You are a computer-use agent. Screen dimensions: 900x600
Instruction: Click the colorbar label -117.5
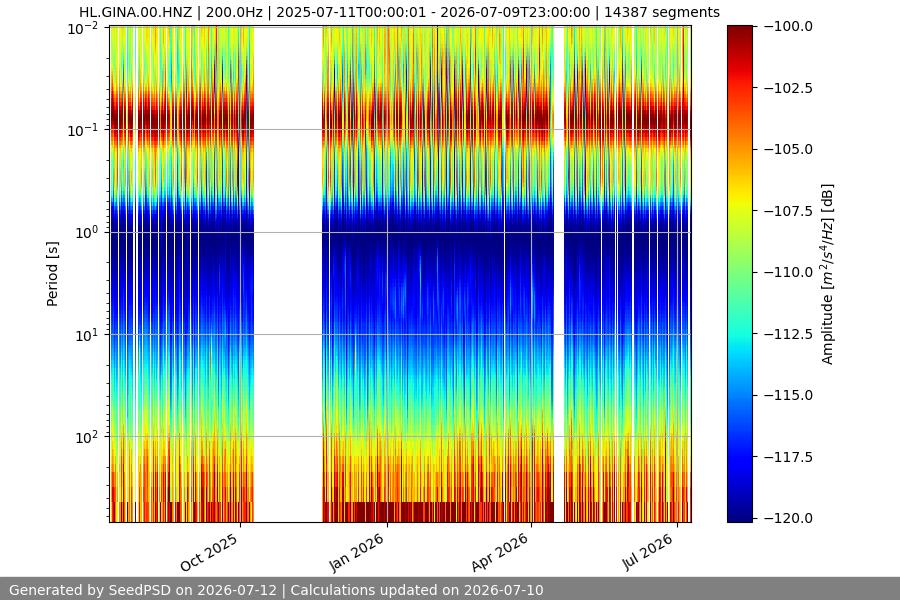(788, 456)
